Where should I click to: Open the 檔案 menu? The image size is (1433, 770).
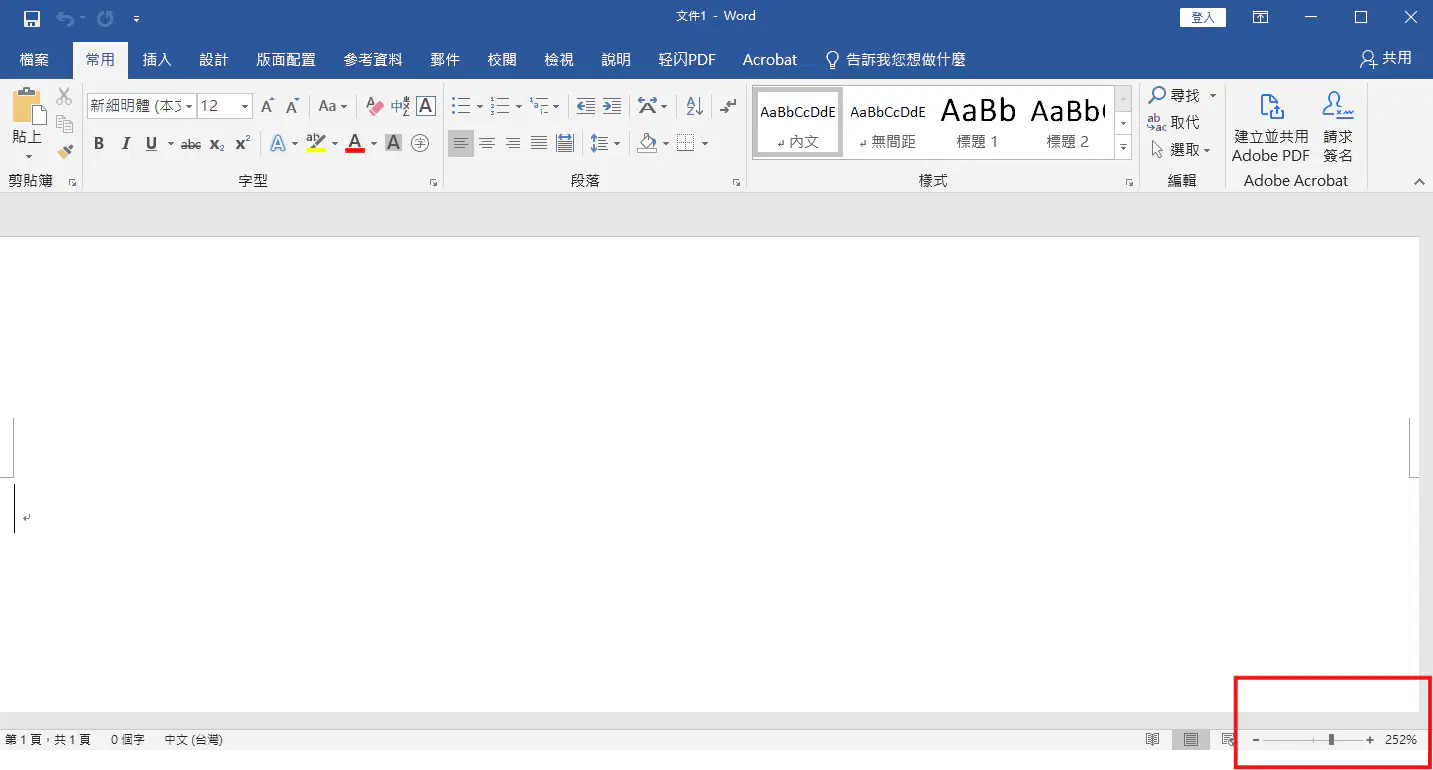click(34, 60)
